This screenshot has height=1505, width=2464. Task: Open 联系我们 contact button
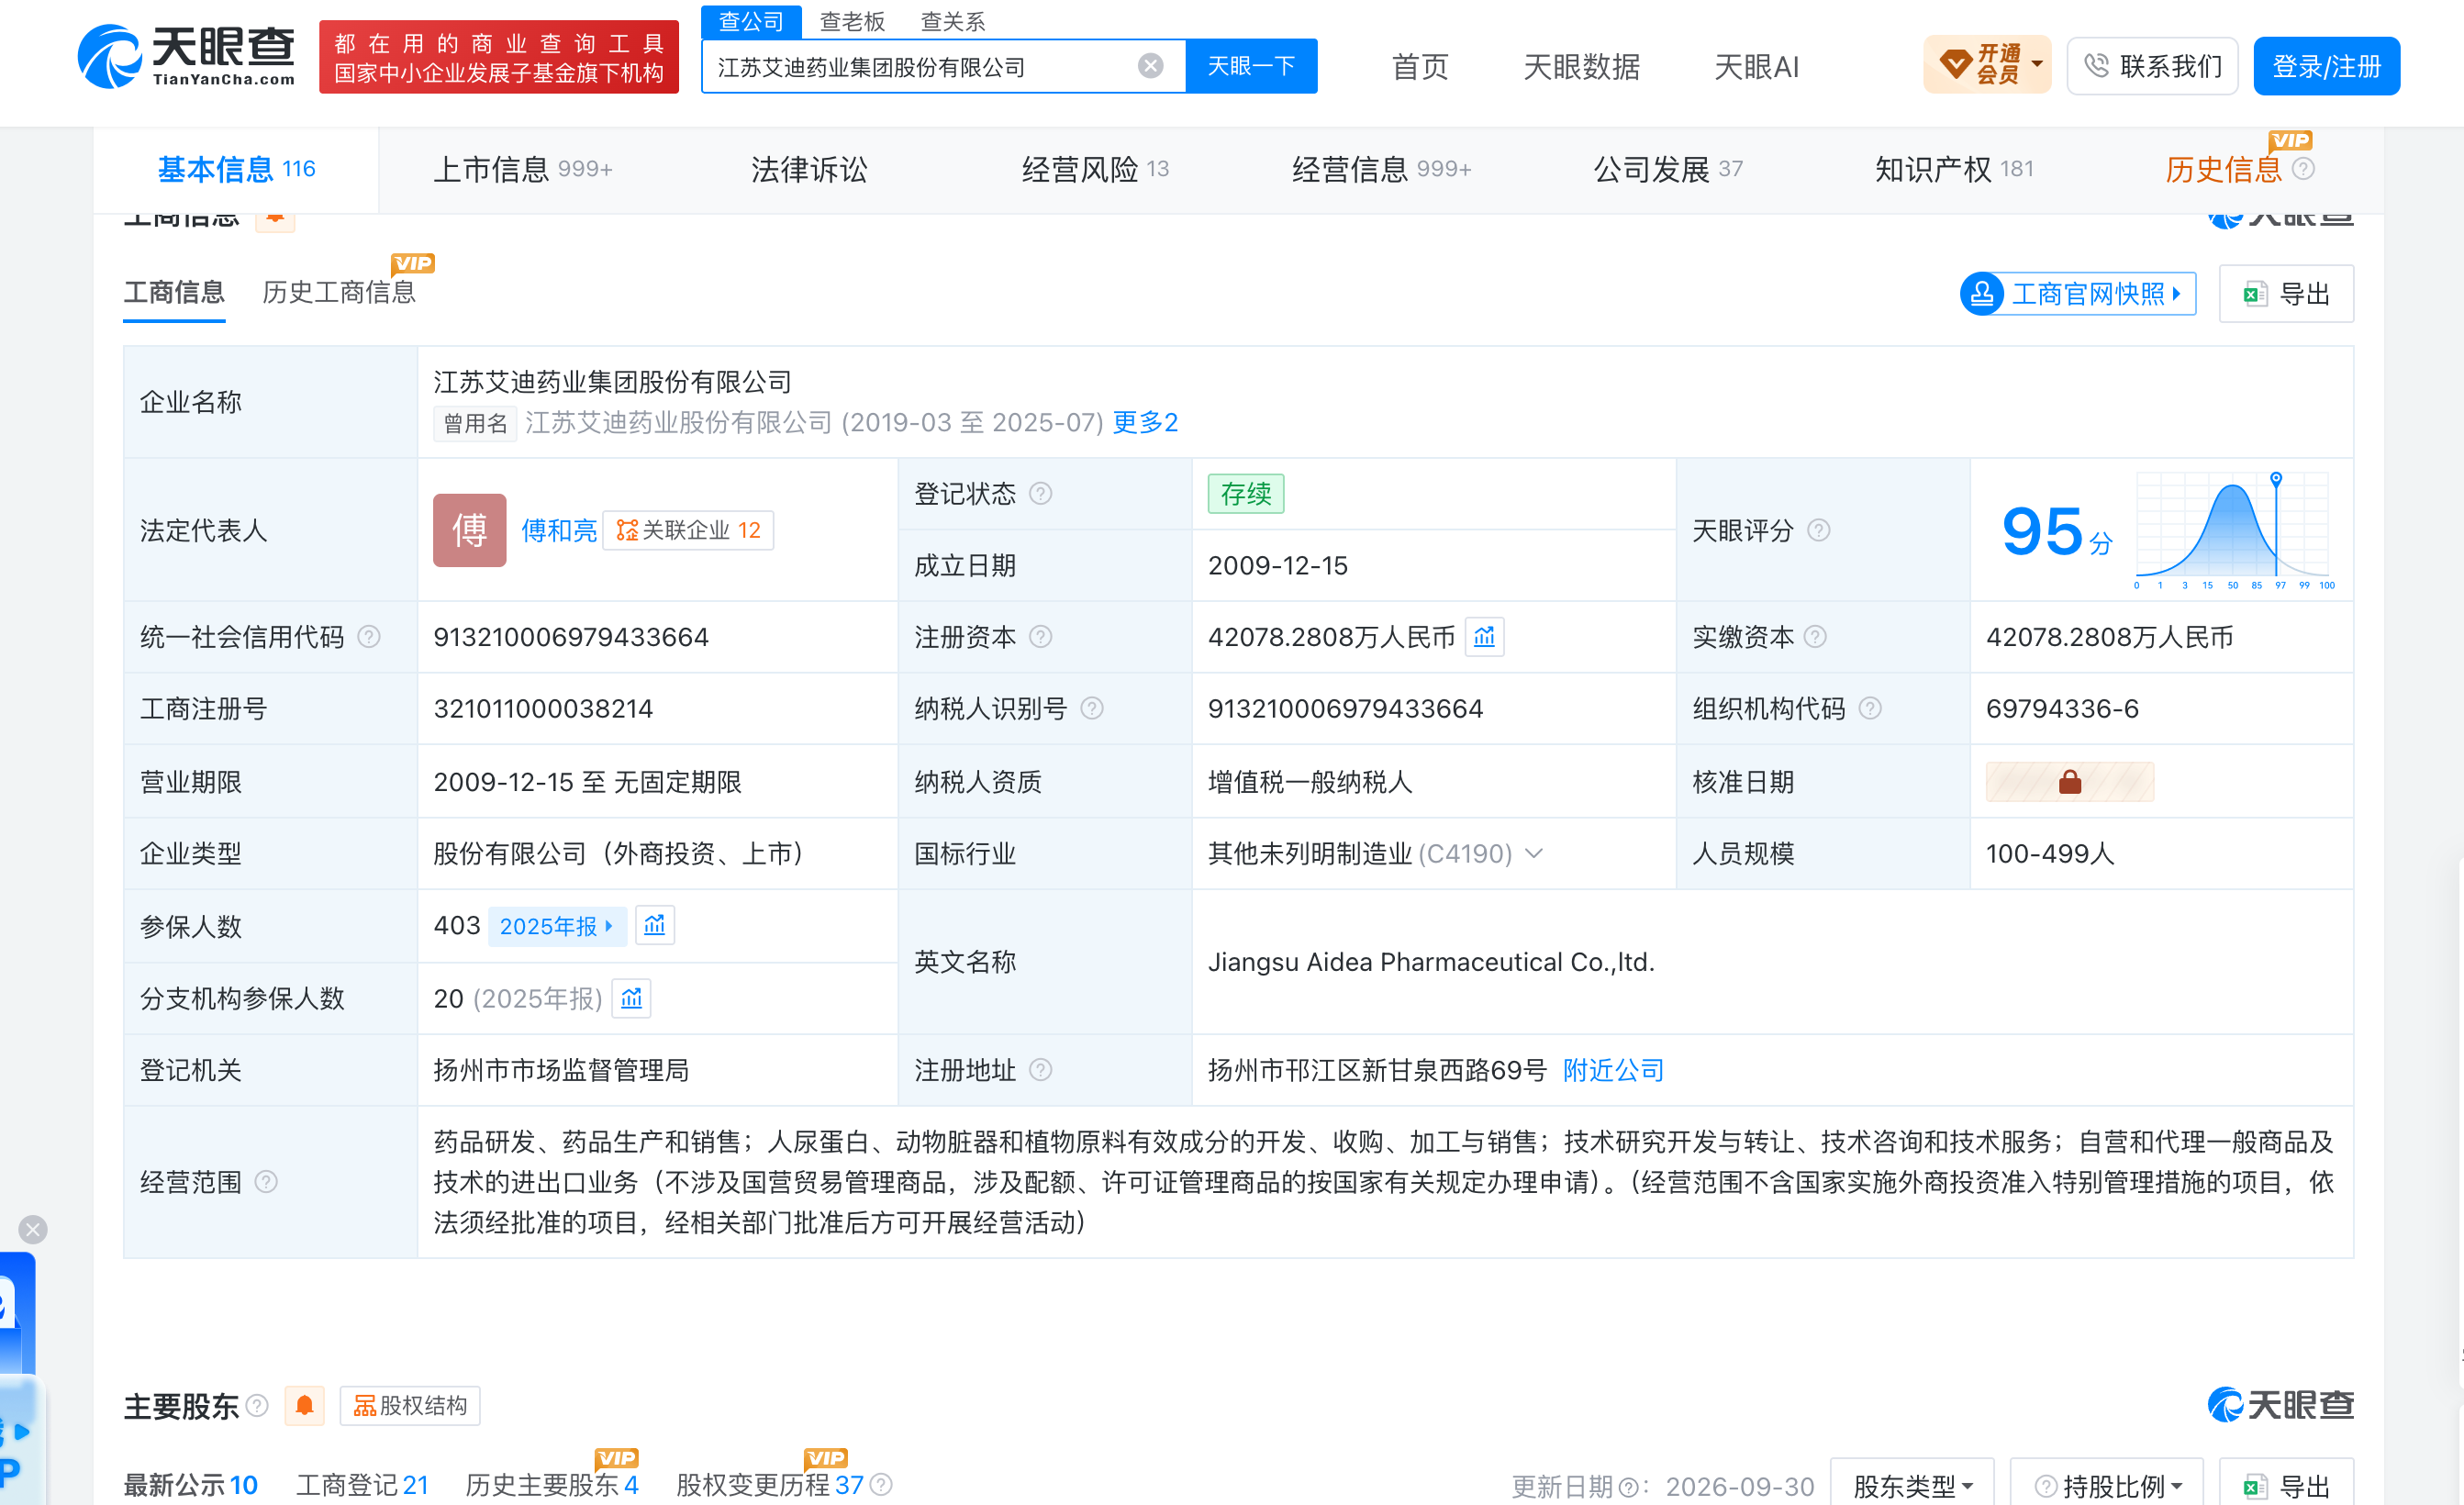click(2152, 66)
